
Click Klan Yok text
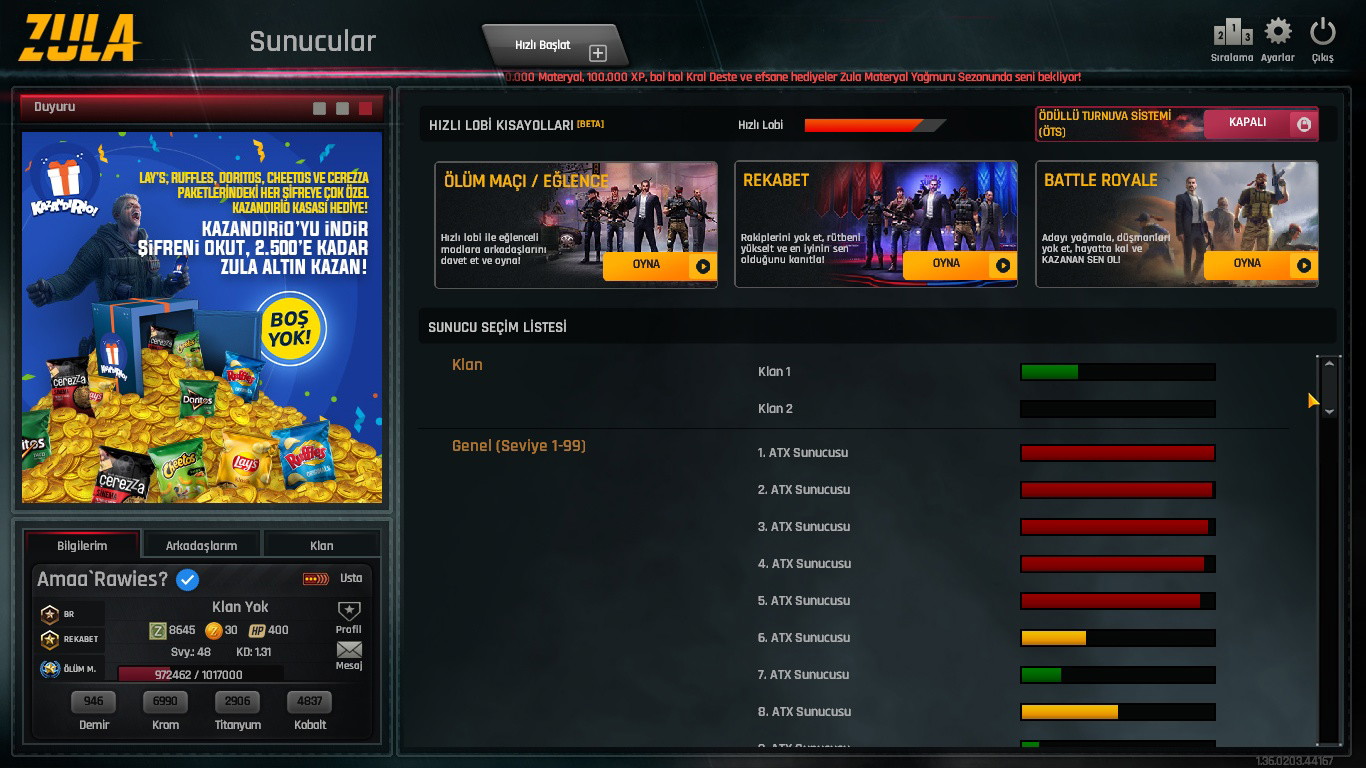point(240,607)
